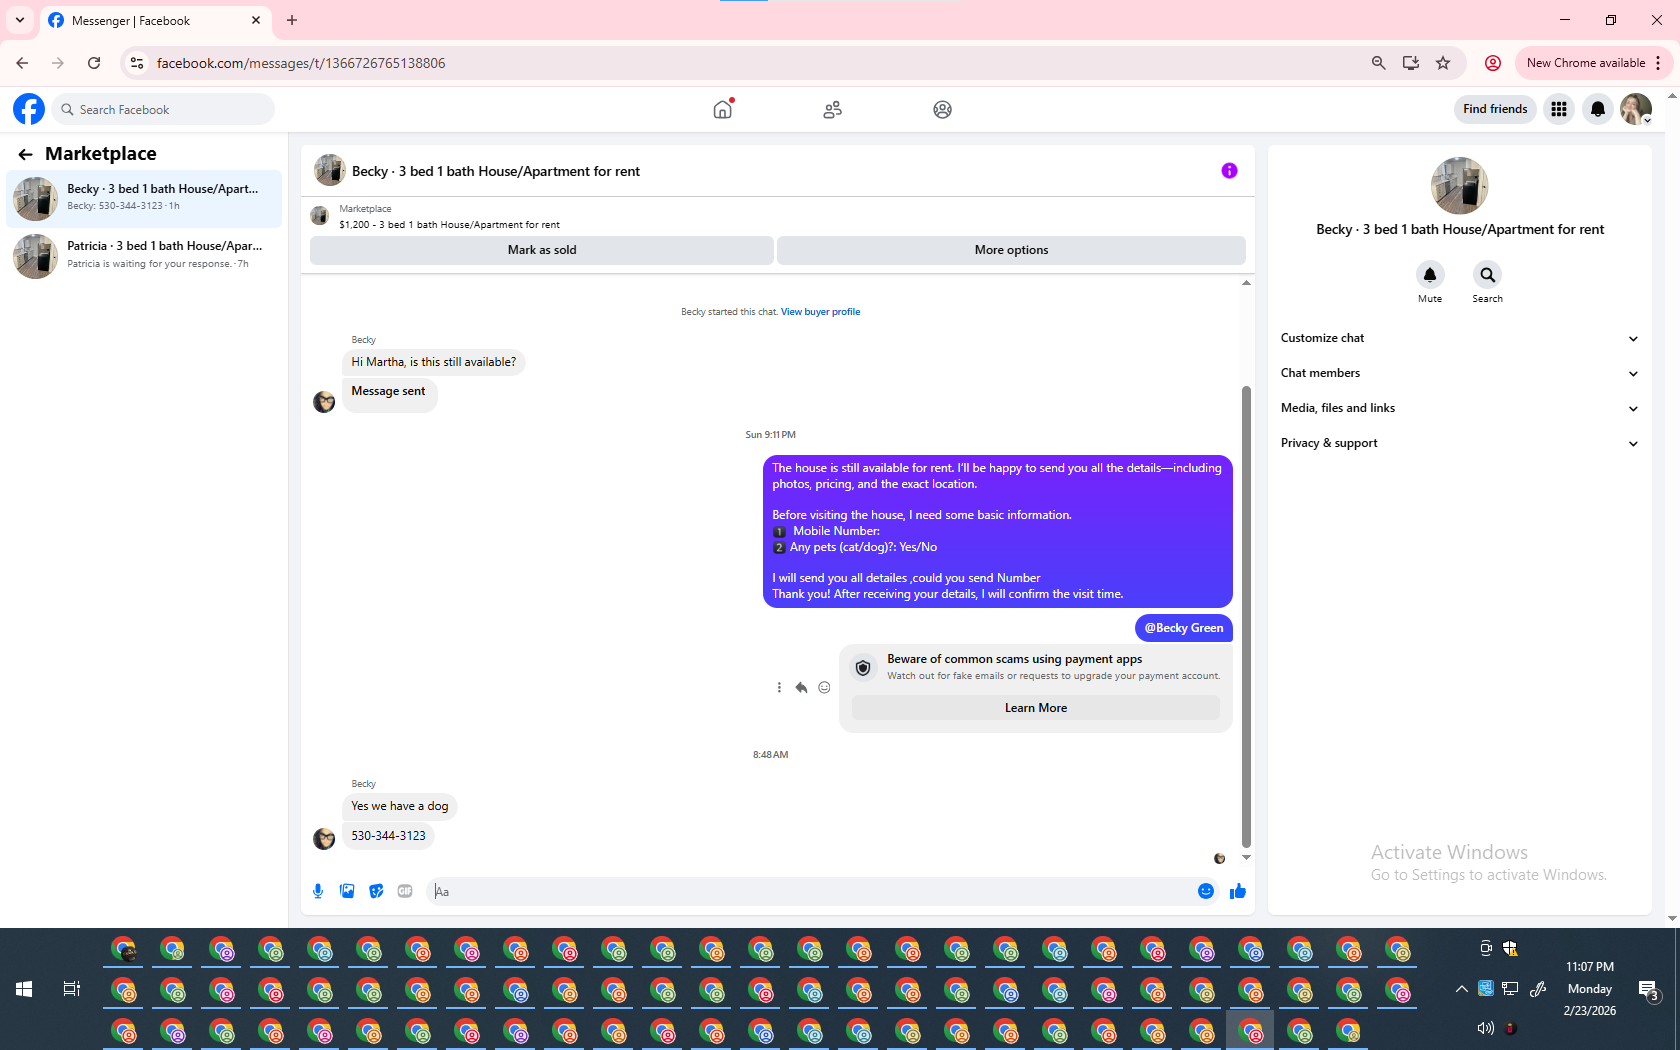
Task: Open Chrome three-dot menu
Action: 1658,63
